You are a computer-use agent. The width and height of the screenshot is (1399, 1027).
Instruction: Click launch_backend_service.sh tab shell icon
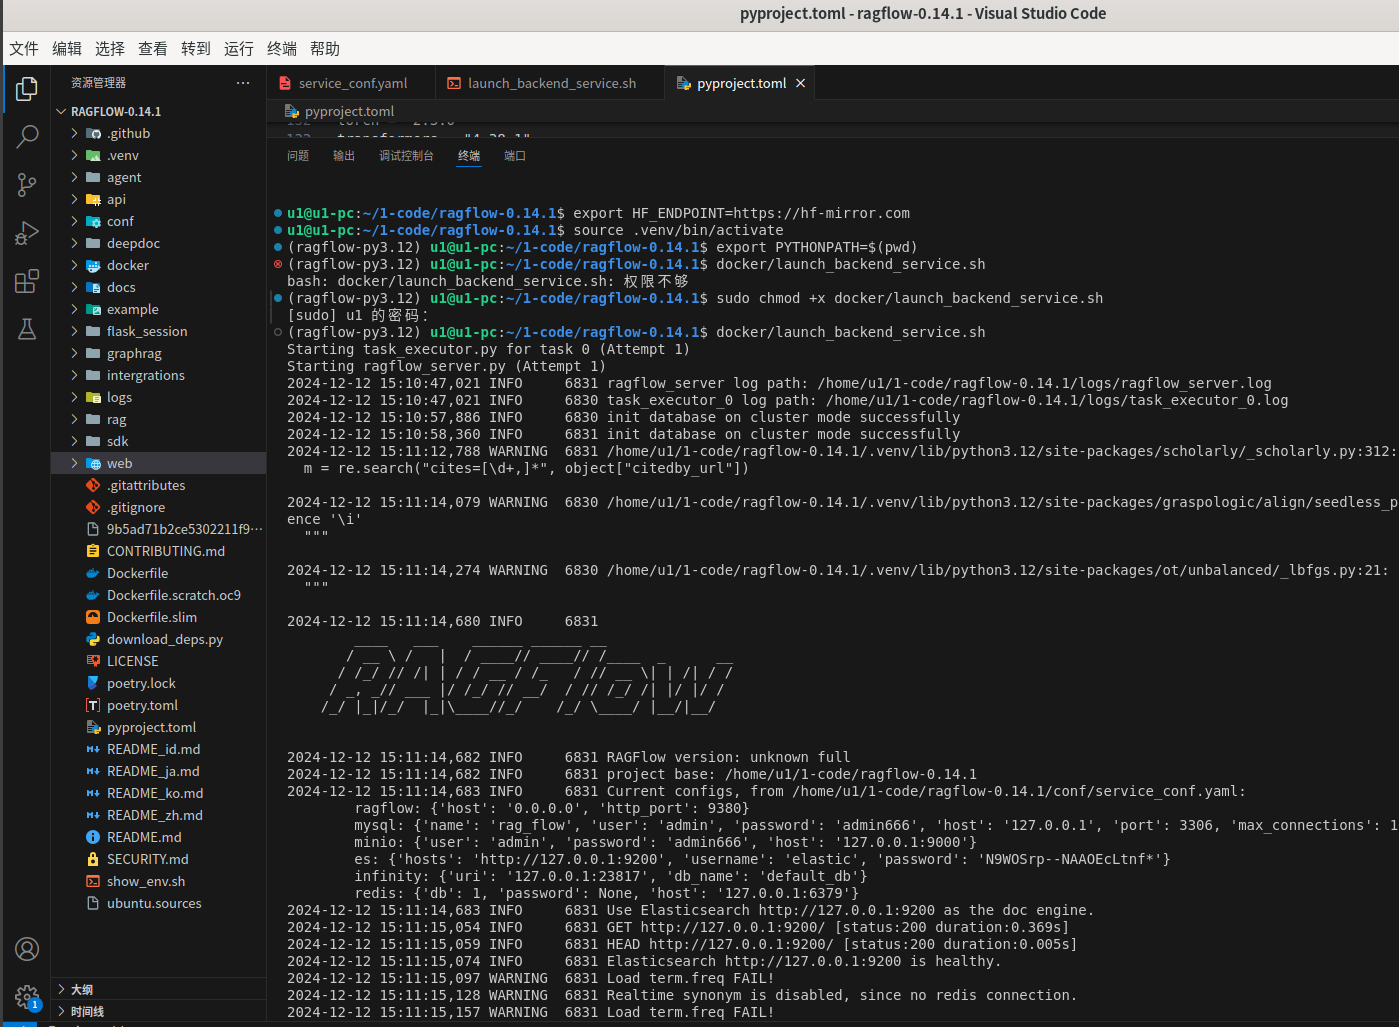(454, 83)
